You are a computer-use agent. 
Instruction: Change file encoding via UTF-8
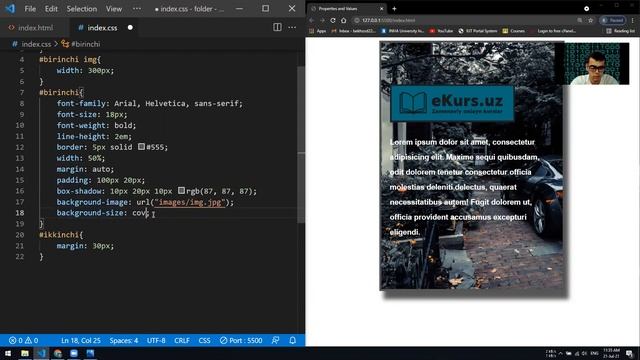click(x=156, y=340)
